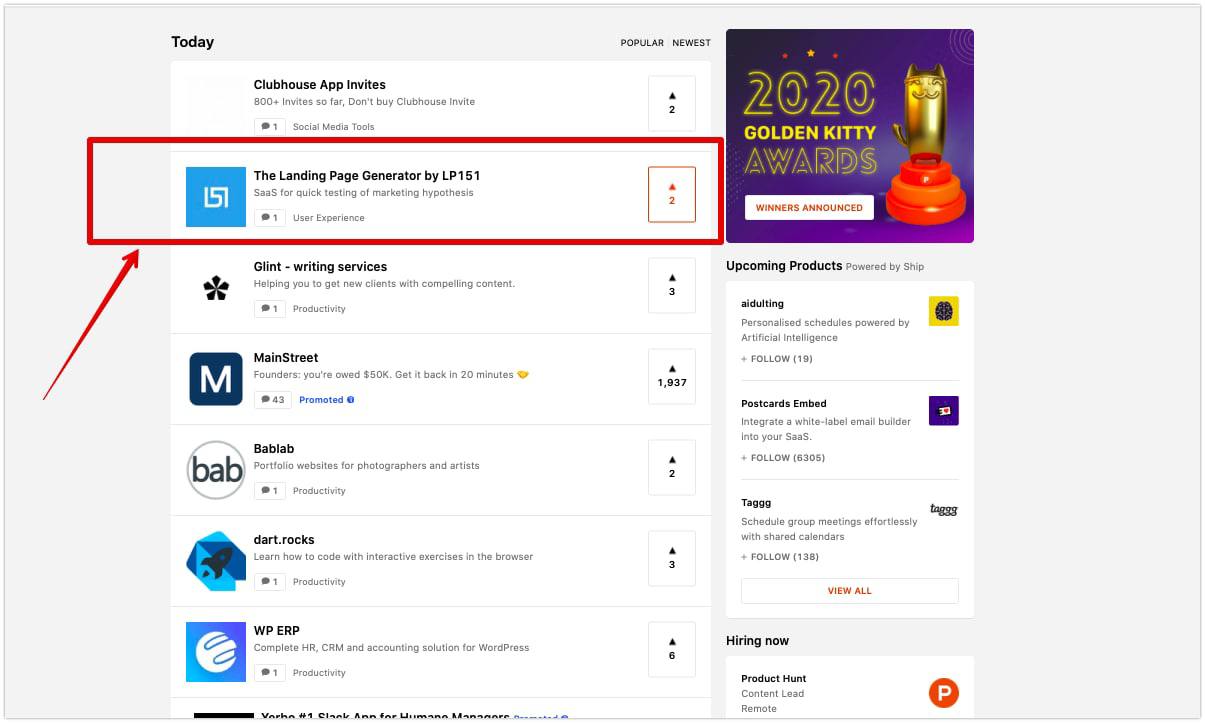Open User Experience topic tag
This screenshot has width=1205, height=723.
328,218
